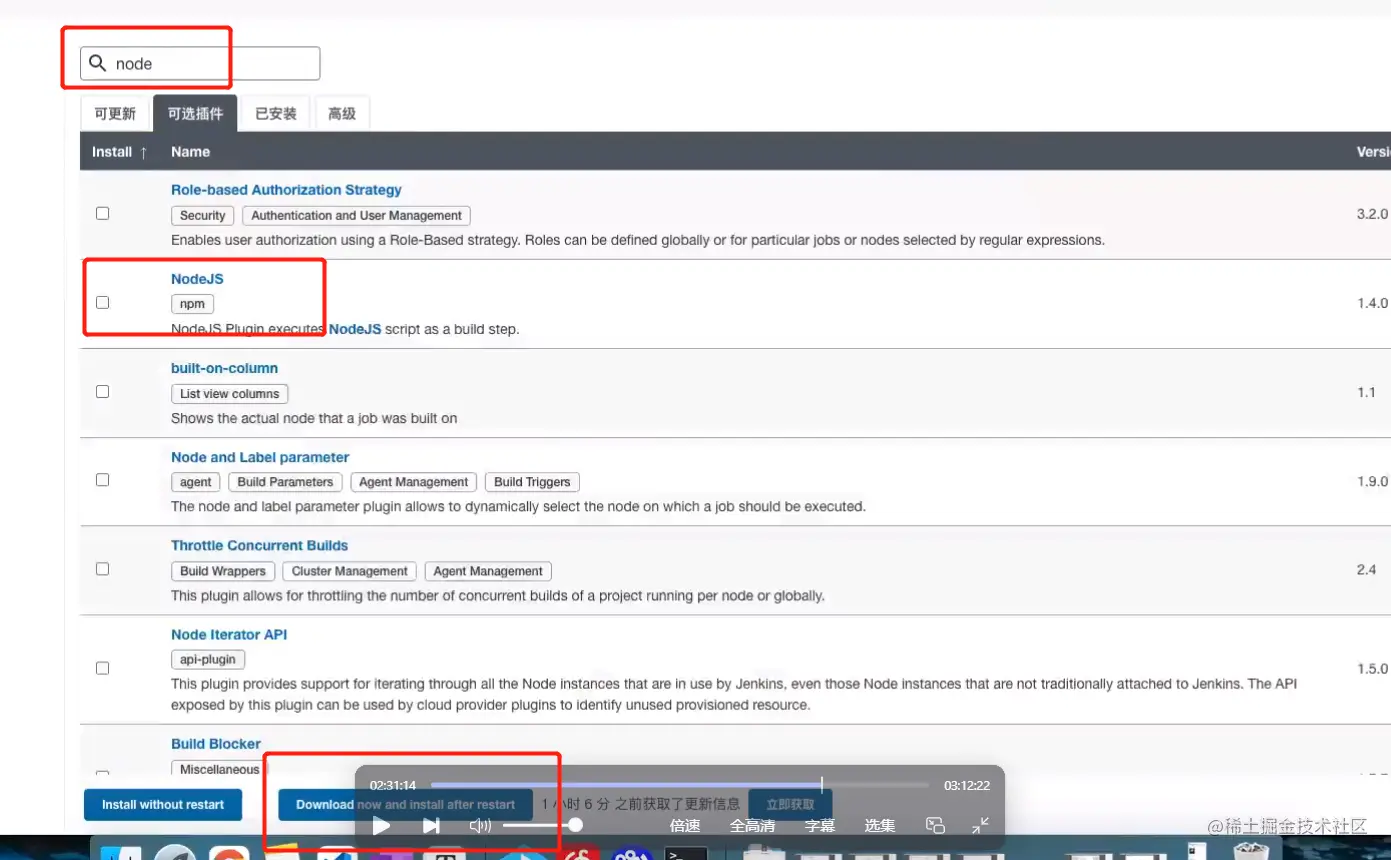Viewport: 1391px width, 860px height.
Task: Open the Trash in the dock
Action: [x=1251, y=851]
